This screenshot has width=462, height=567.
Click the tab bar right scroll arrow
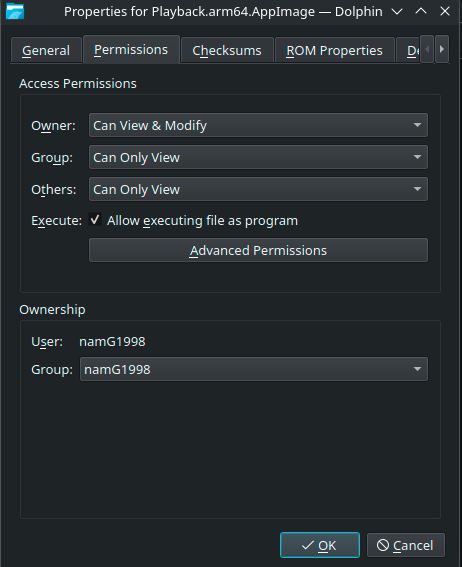coord(442,49)
